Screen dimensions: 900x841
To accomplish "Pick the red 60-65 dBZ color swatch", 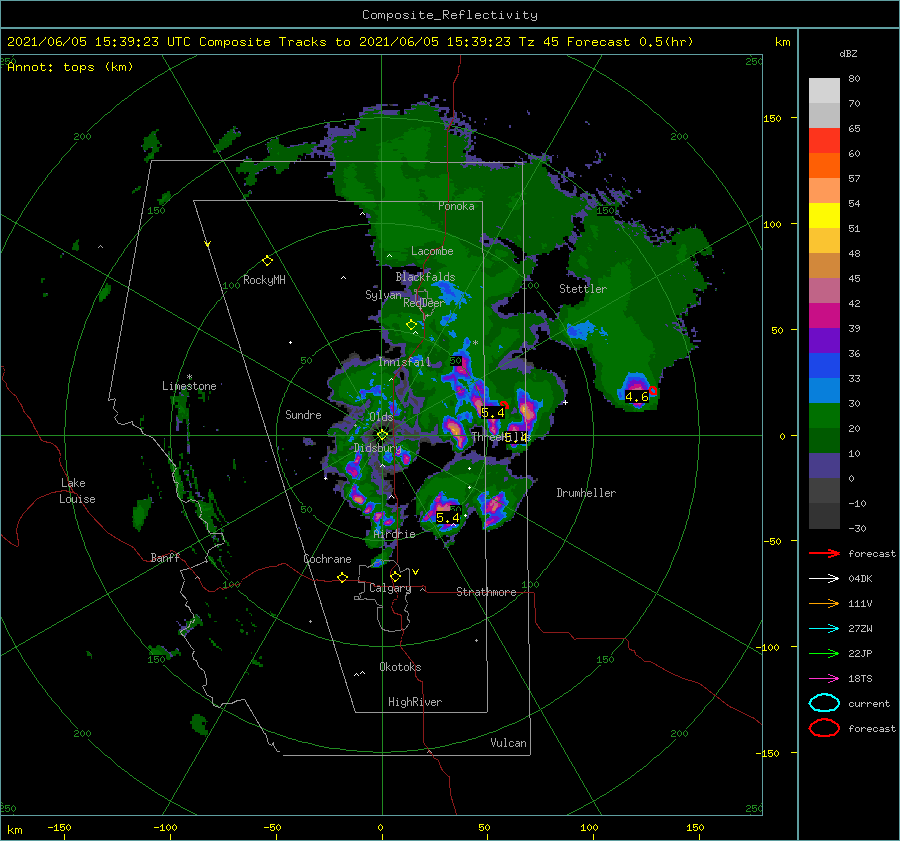I will coord(824,141).
